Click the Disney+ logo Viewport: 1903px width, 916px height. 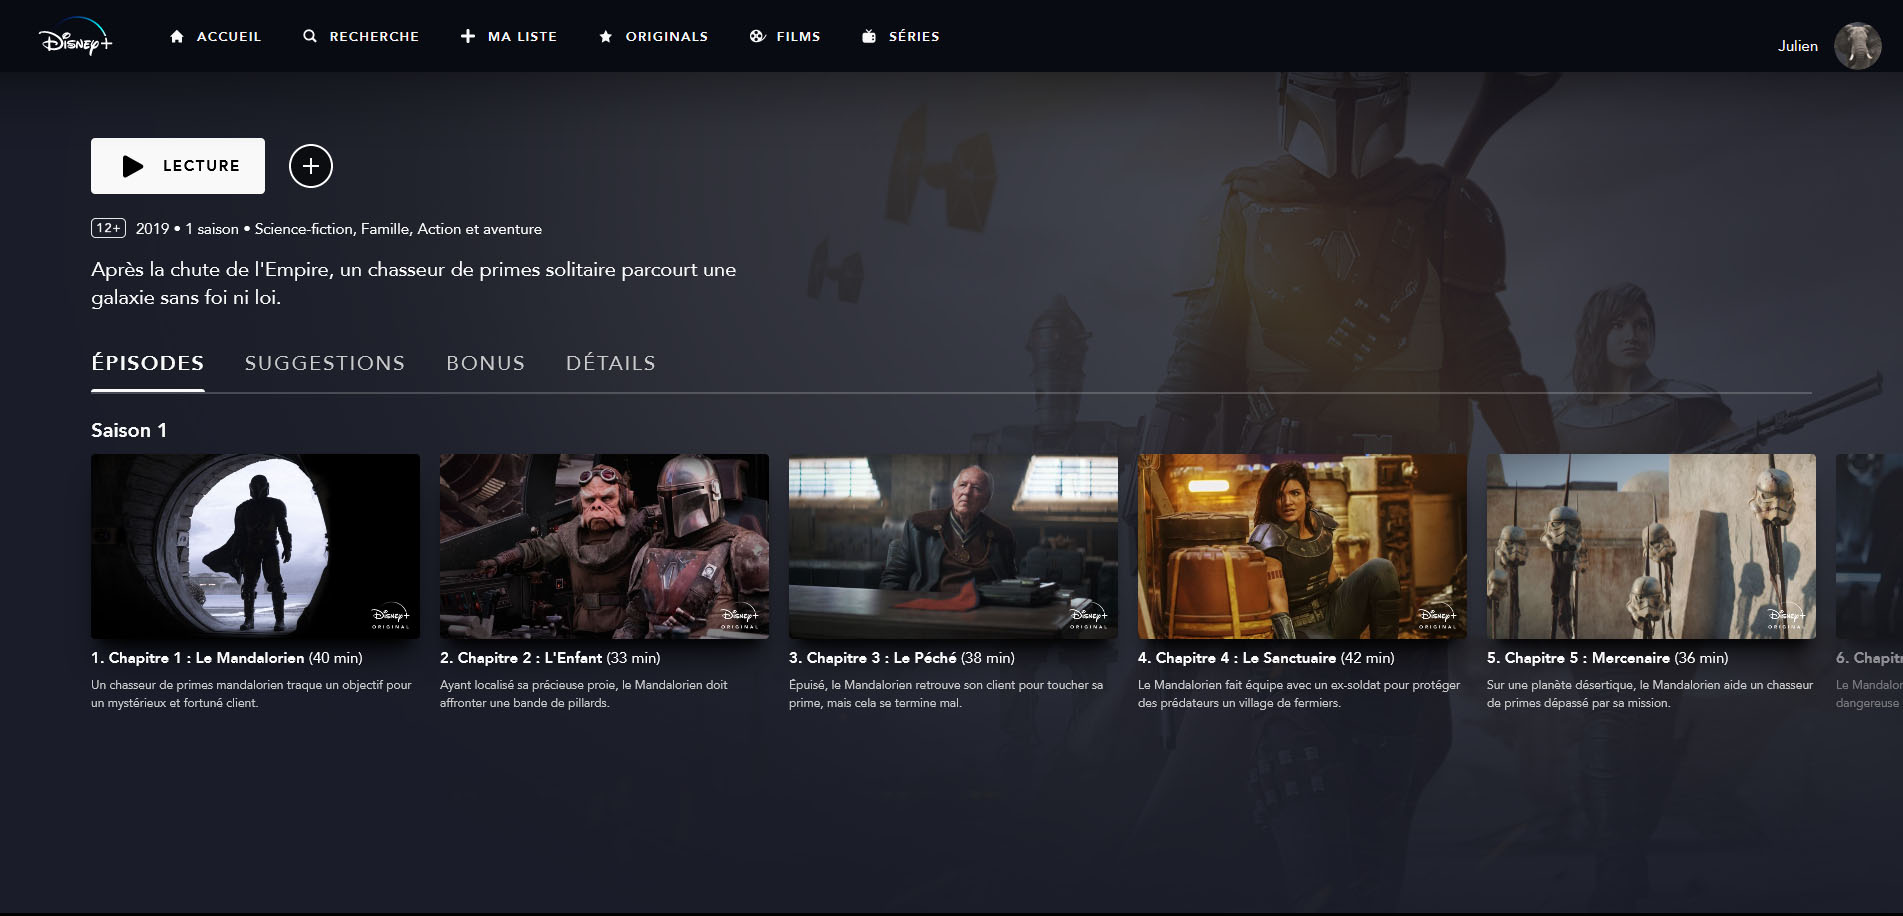(x=76, y=38)
